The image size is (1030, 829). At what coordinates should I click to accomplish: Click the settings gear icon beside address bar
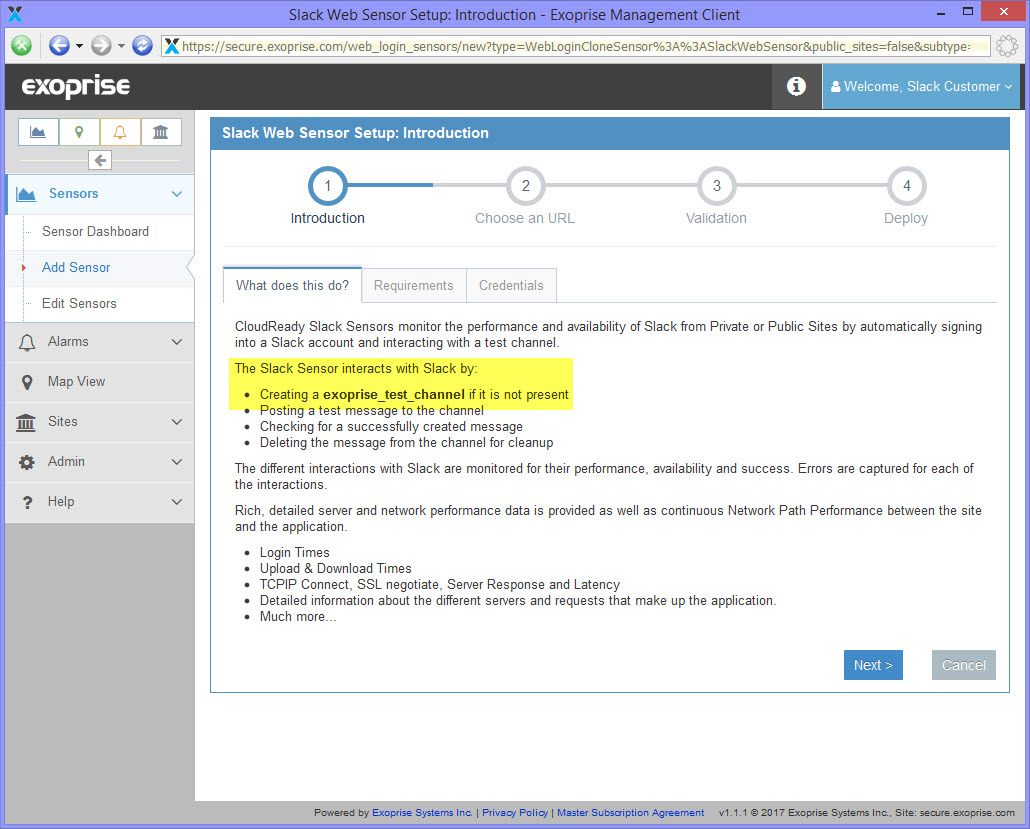coord(1006,46)
